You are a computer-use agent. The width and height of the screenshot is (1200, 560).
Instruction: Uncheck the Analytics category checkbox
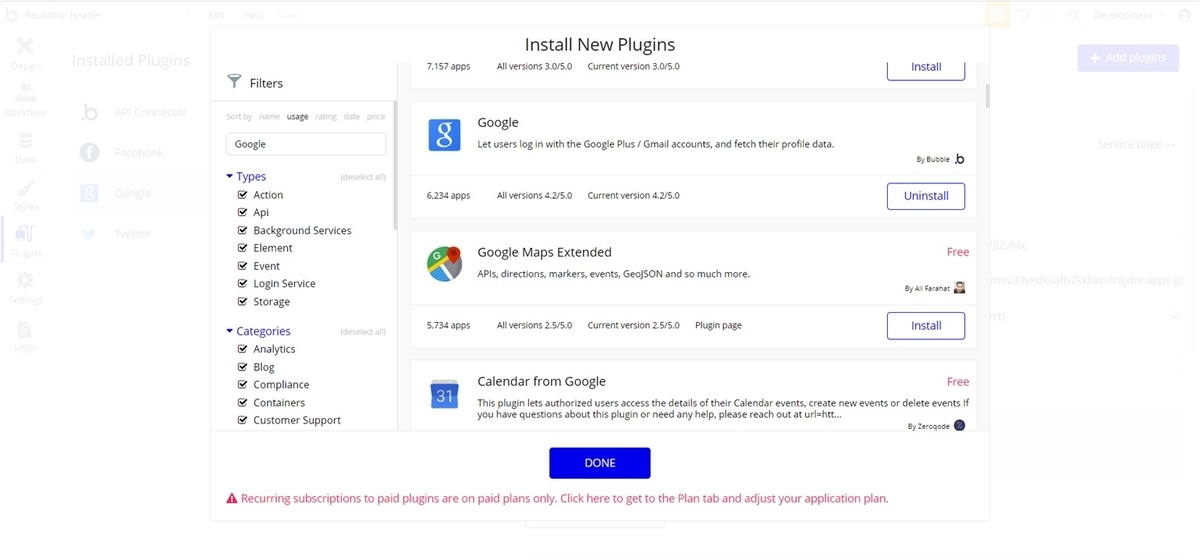242,349
